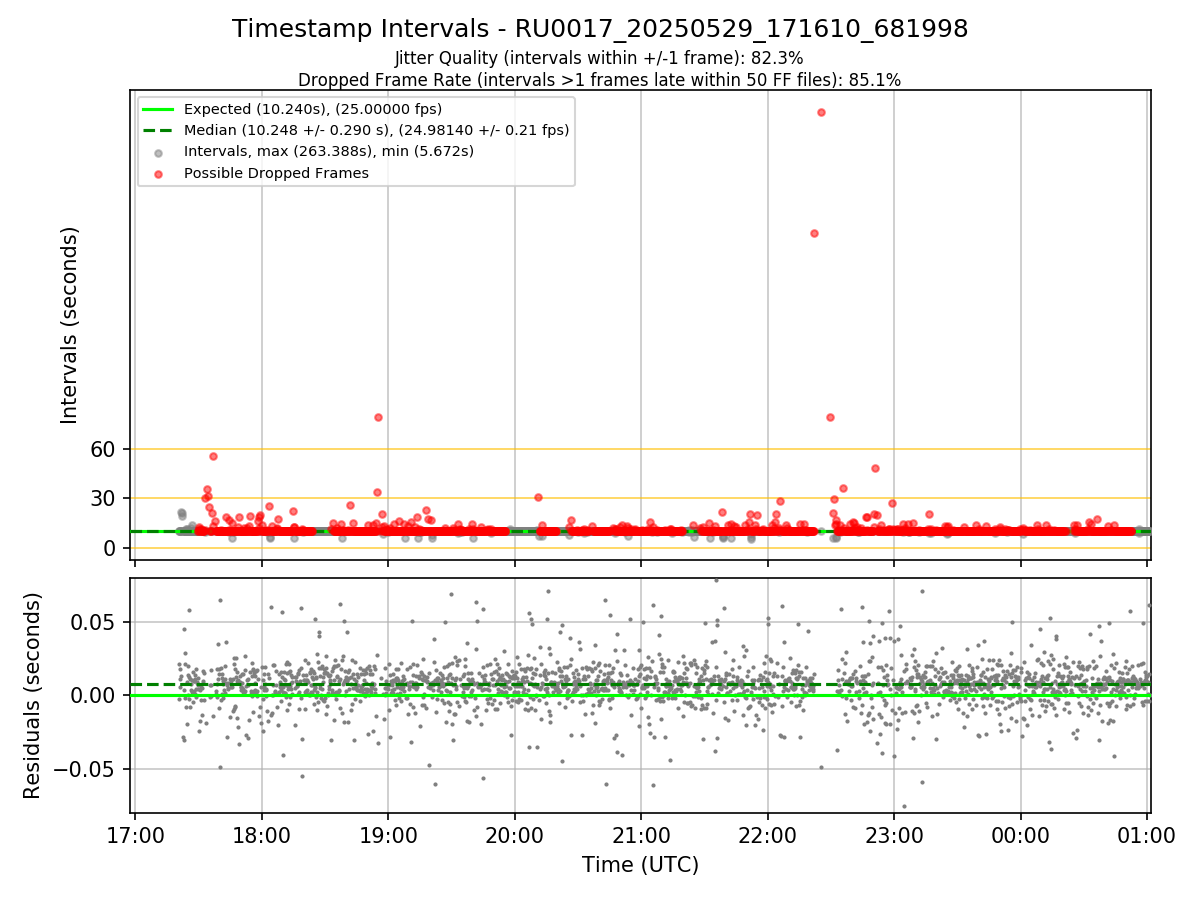Click the 18:00 time tick label

262,834
